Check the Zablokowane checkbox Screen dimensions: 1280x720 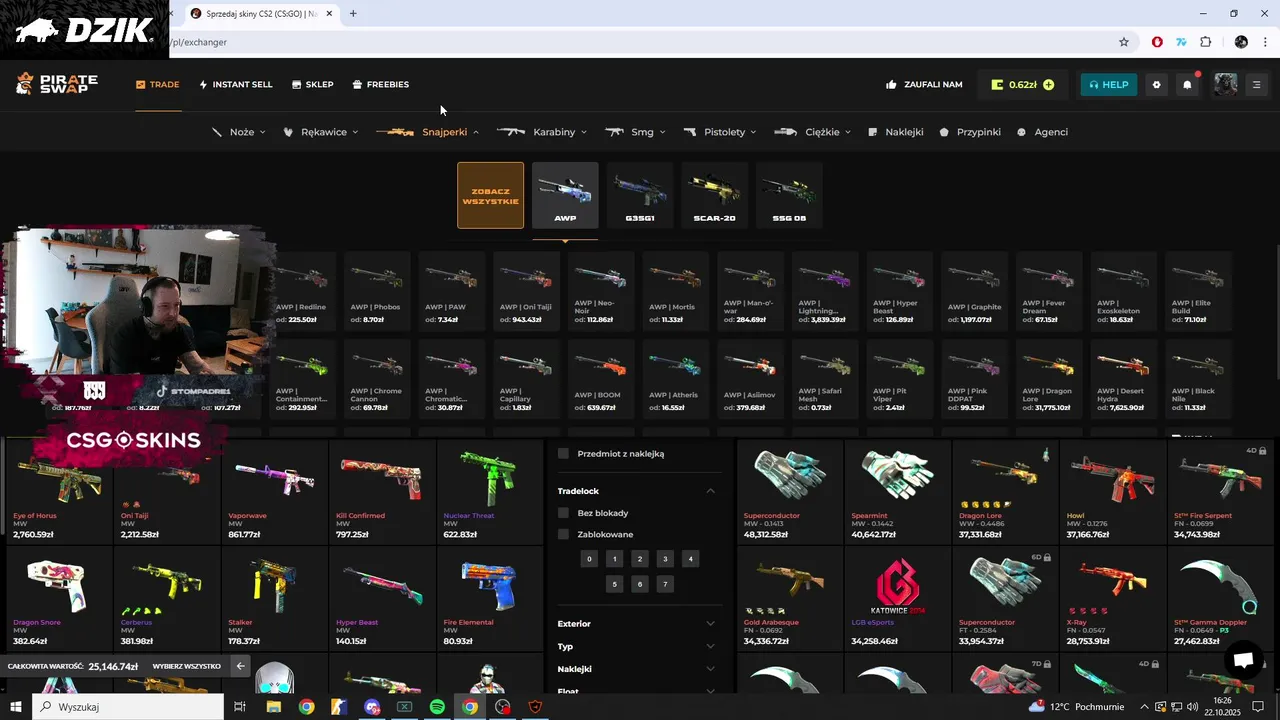(x=563, y=534)
